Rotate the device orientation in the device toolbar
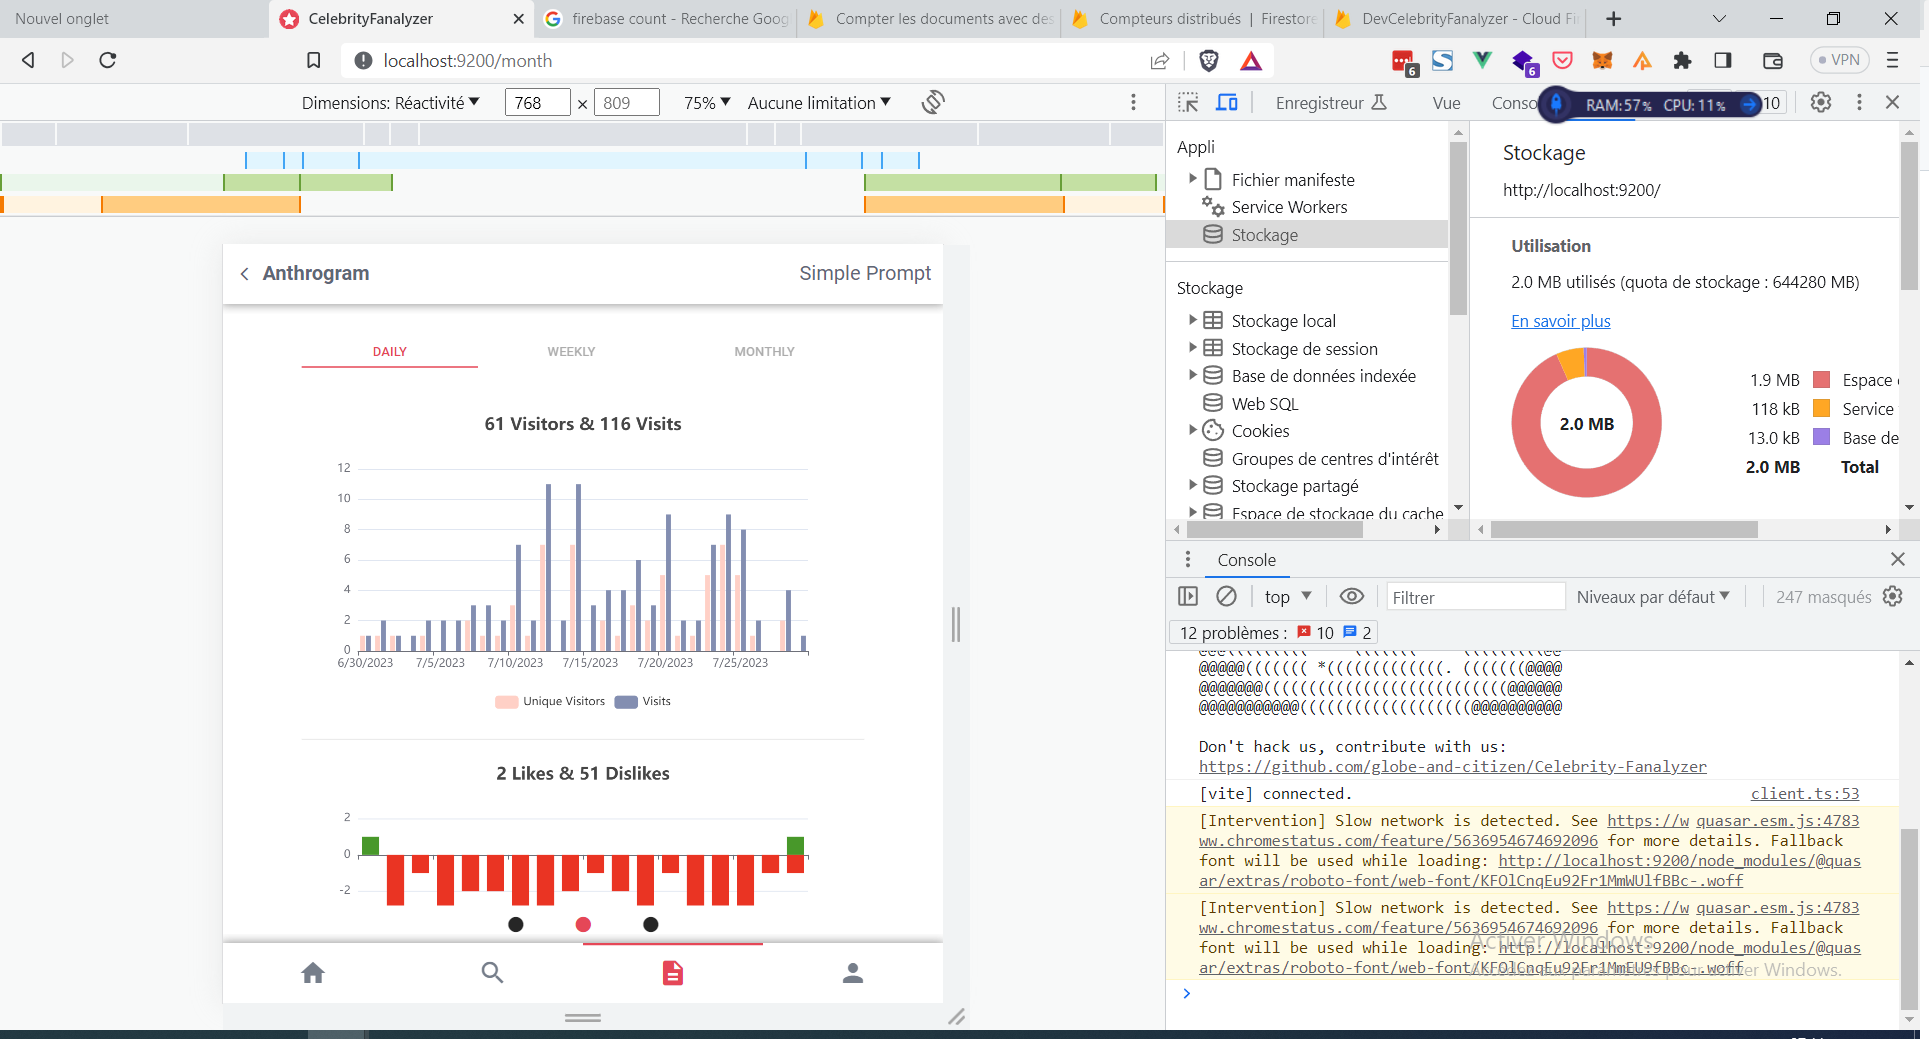 [x=932, y=102]
